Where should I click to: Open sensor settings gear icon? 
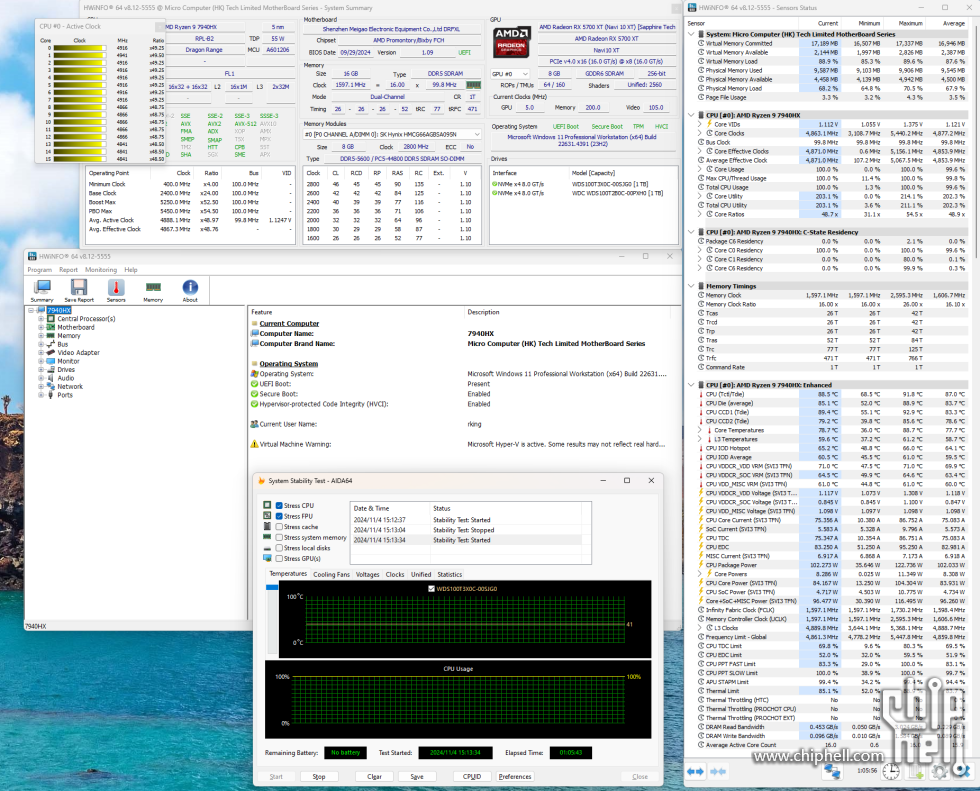[939, 772]
